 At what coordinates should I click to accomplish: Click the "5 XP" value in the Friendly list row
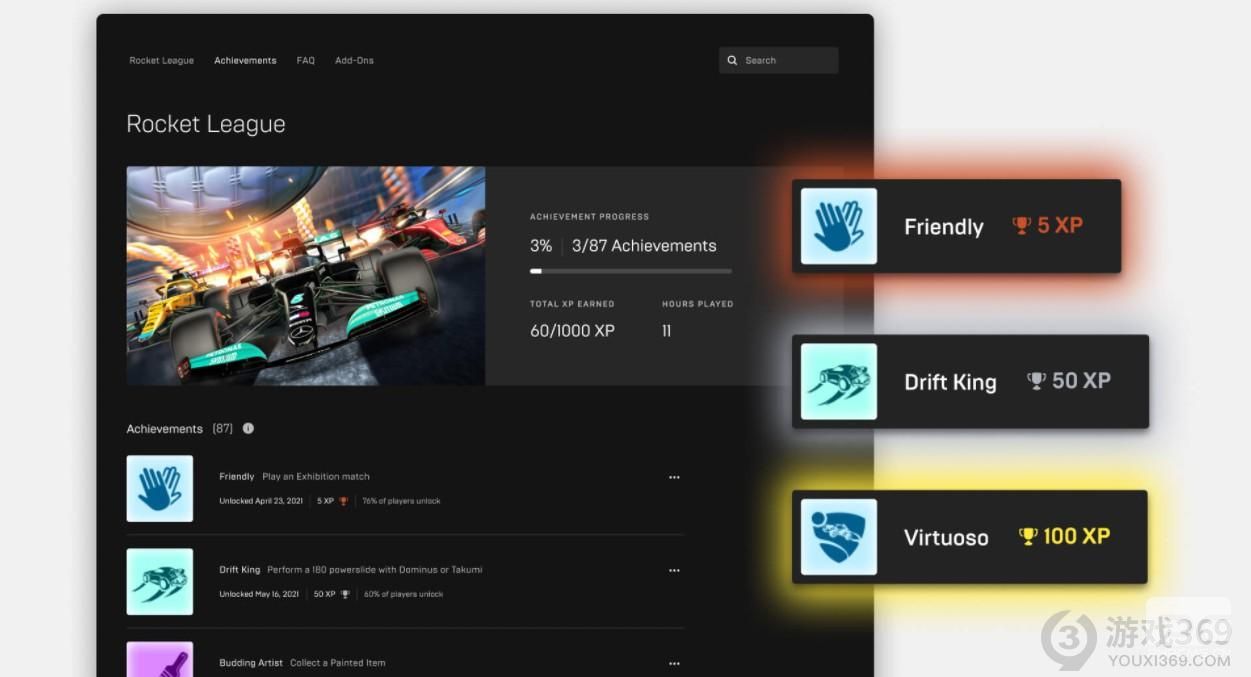pos(326,501)
